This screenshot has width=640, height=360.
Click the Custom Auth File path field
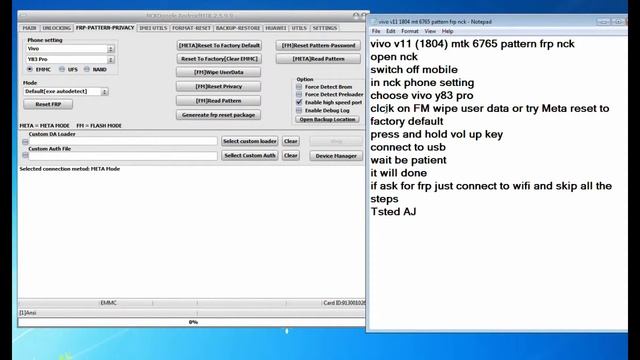(x=123, y=156)
